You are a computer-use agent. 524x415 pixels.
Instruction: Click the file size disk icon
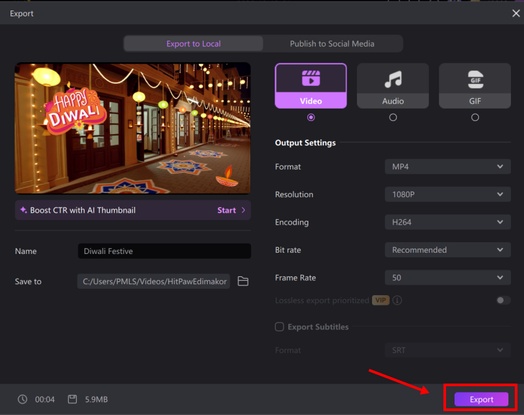click(73, 399)
